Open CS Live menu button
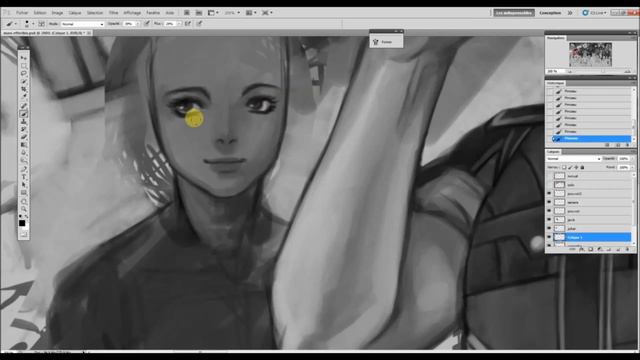Viewport: 640px width, 360px height. click(x=594, y=13)
